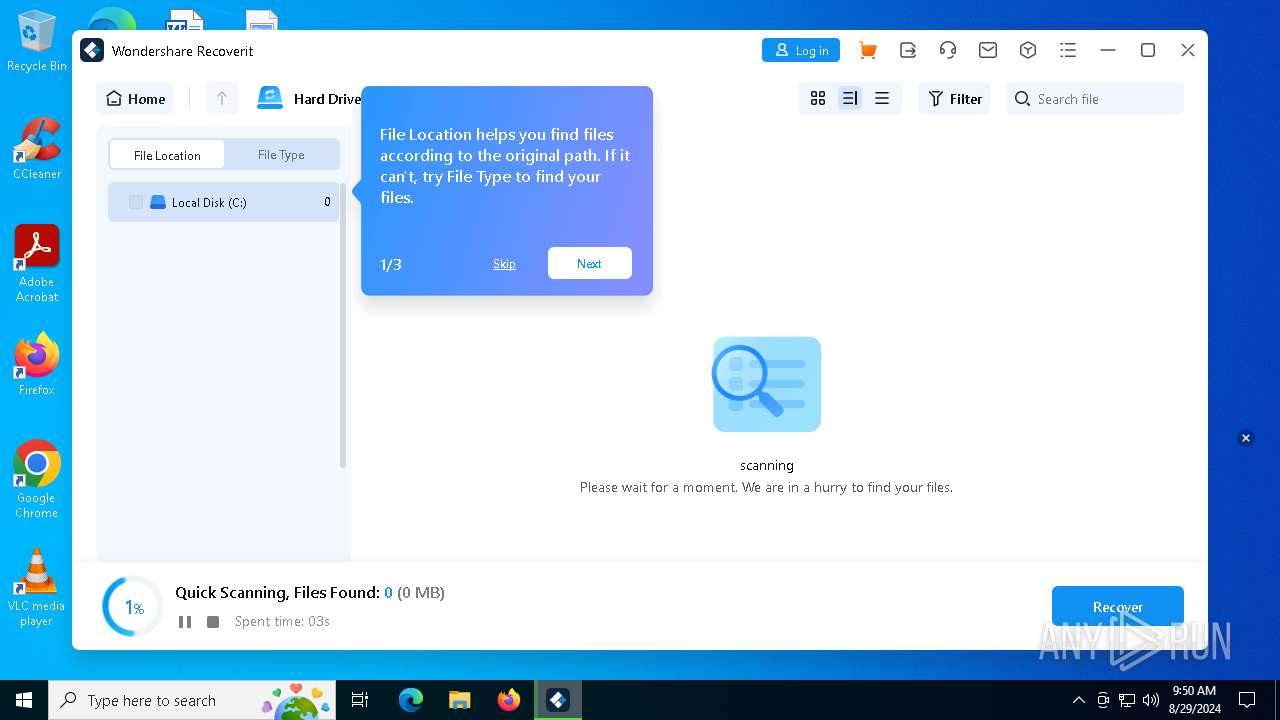Click the 1% circular scan progress indicator

133,607
